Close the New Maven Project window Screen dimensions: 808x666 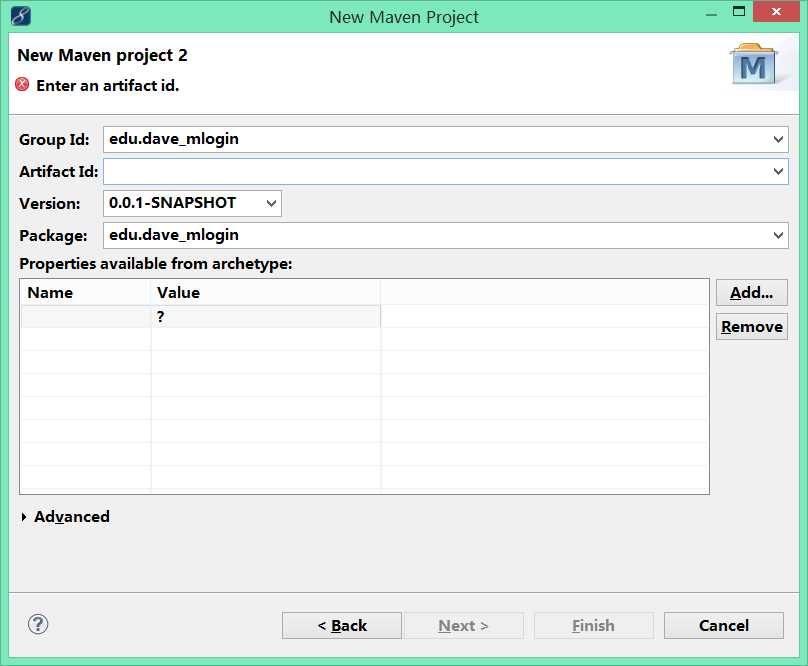(x=776, y=11)
